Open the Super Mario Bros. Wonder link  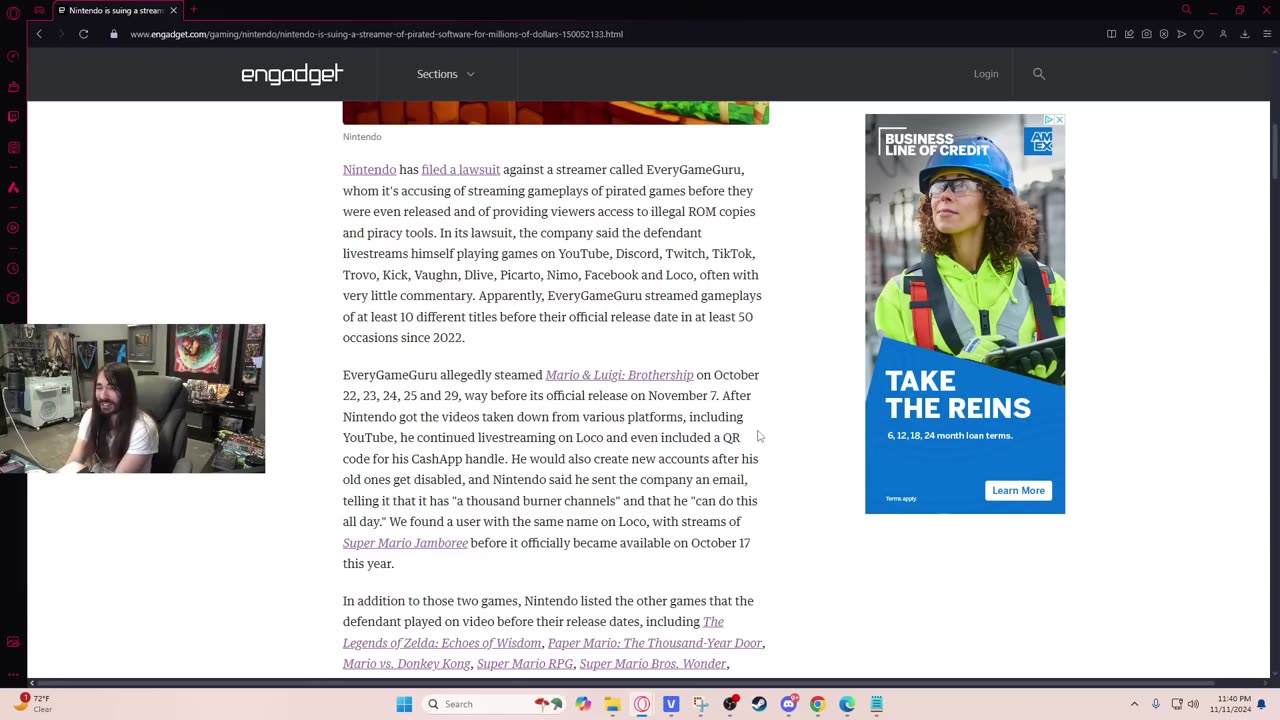pos(653,664)
